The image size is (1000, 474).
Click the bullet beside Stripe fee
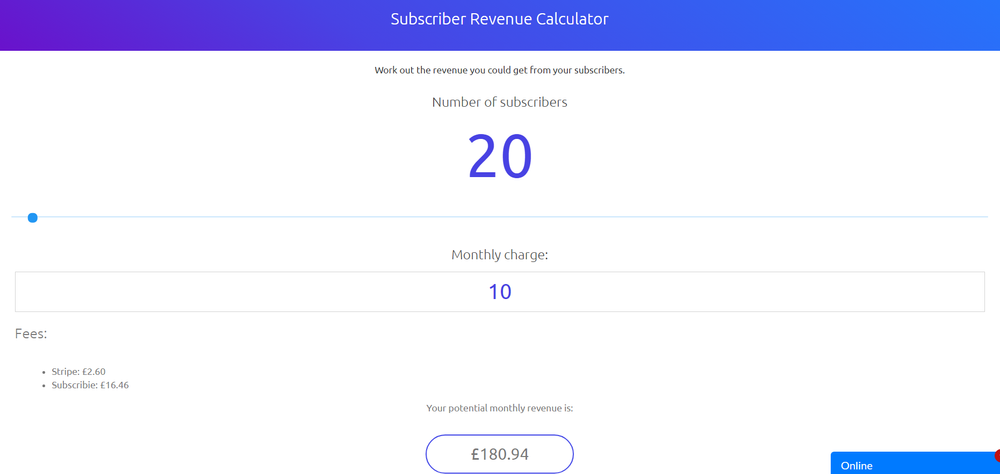pyautogui.click(x=44, y=372)
